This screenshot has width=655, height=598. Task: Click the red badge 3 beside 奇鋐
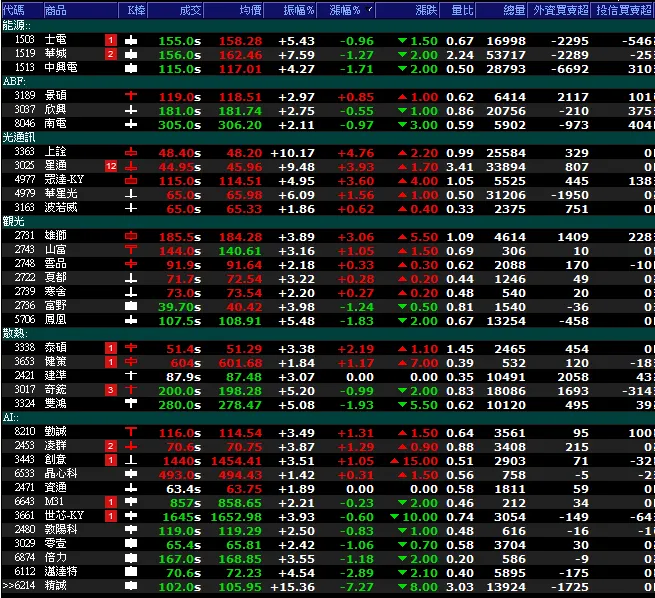coord(111,390)
